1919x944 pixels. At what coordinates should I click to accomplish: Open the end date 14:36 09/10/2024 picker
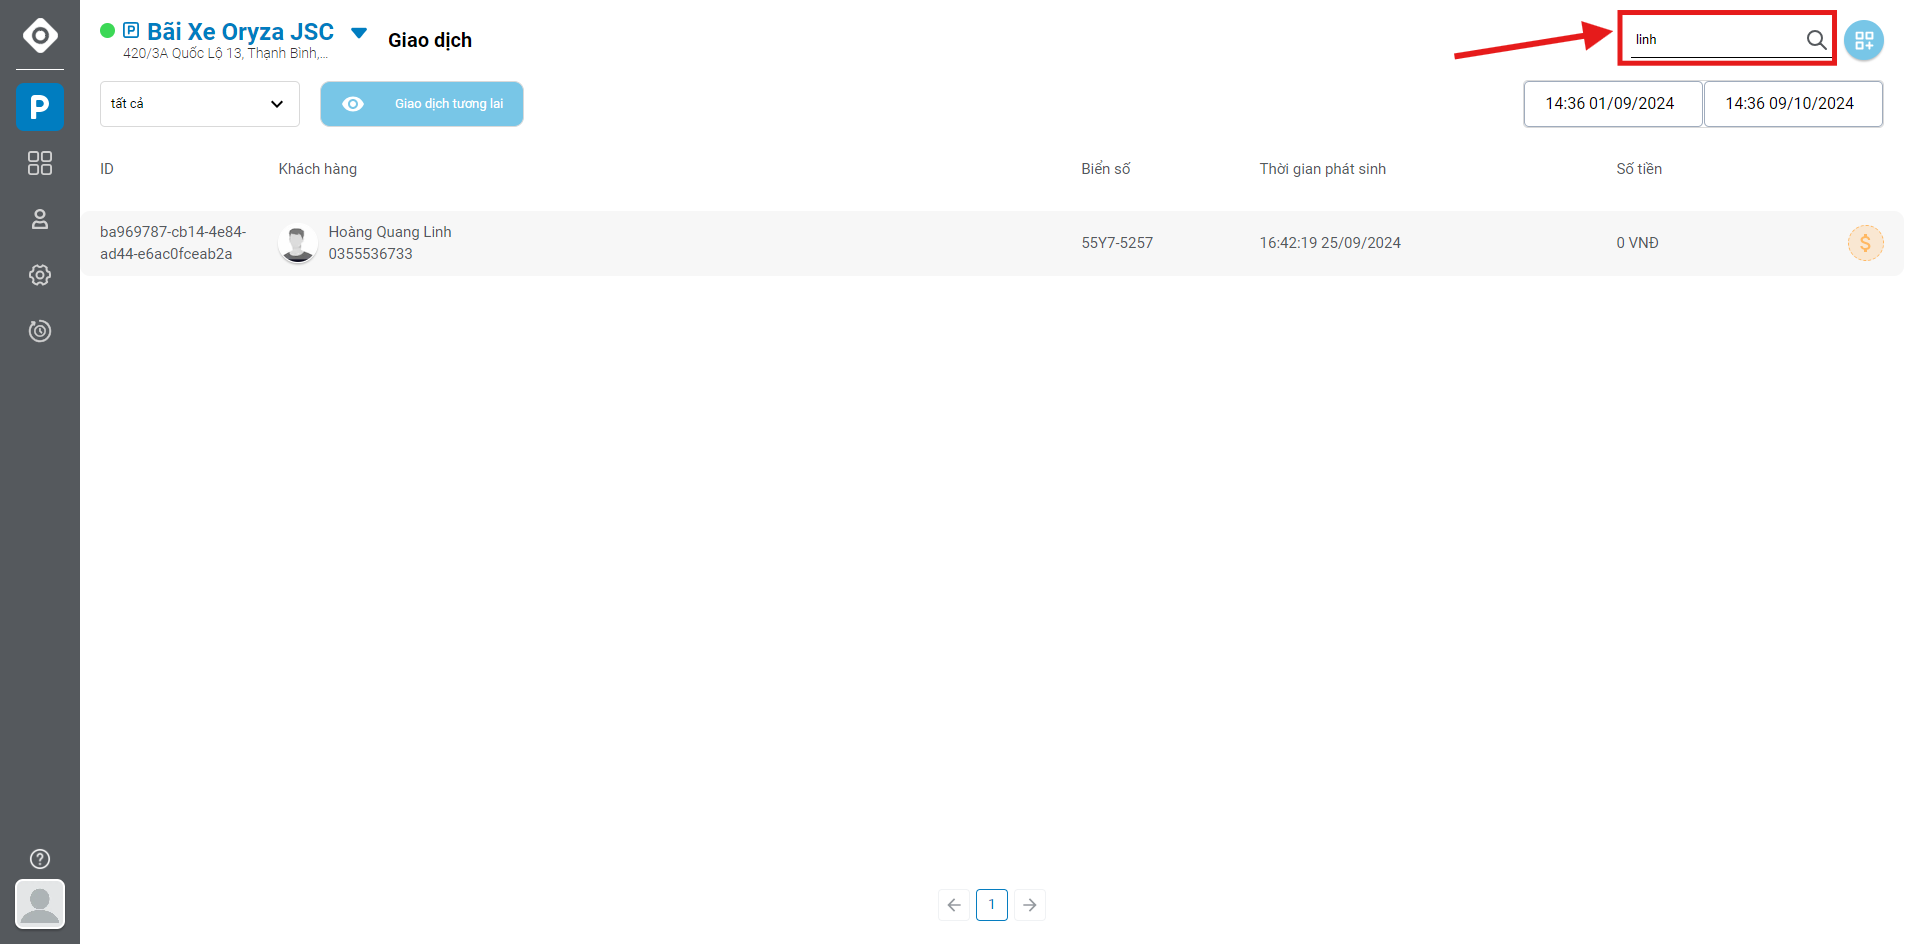click(1792, 104)
